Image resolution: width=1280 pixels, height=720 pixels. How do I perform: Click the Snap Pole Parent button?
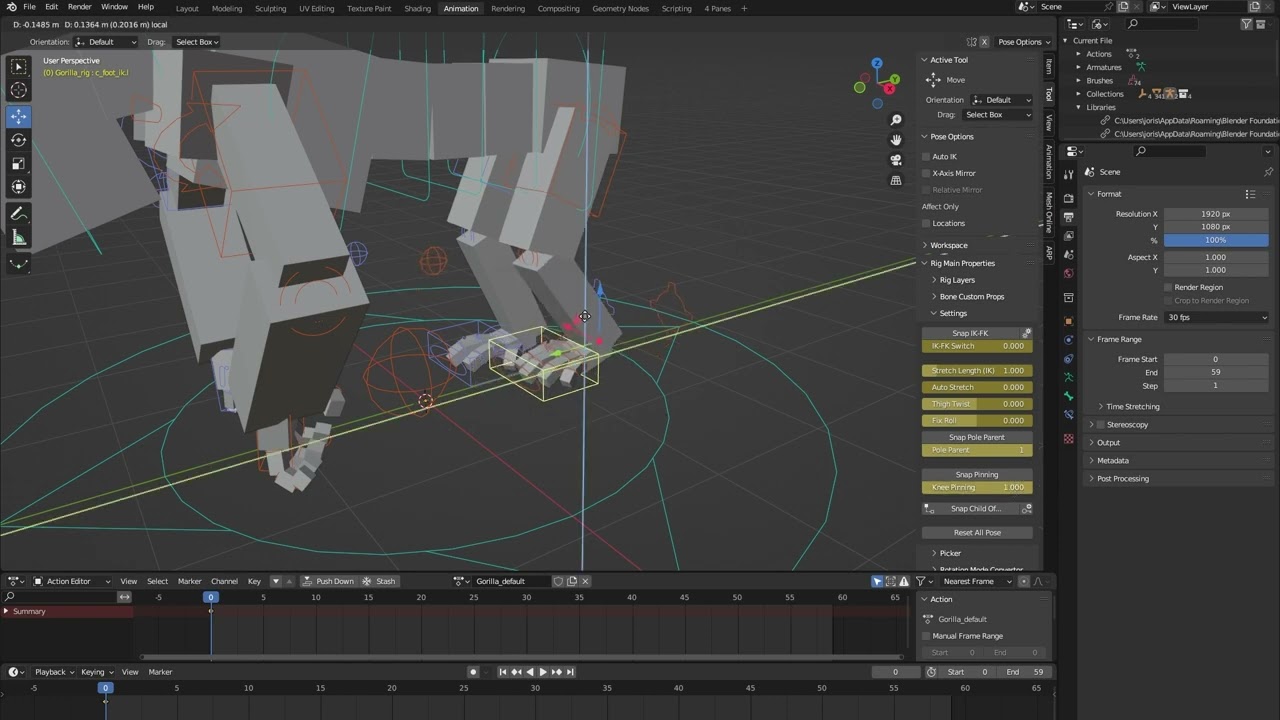pyautogui.click(x=977, y=437)
